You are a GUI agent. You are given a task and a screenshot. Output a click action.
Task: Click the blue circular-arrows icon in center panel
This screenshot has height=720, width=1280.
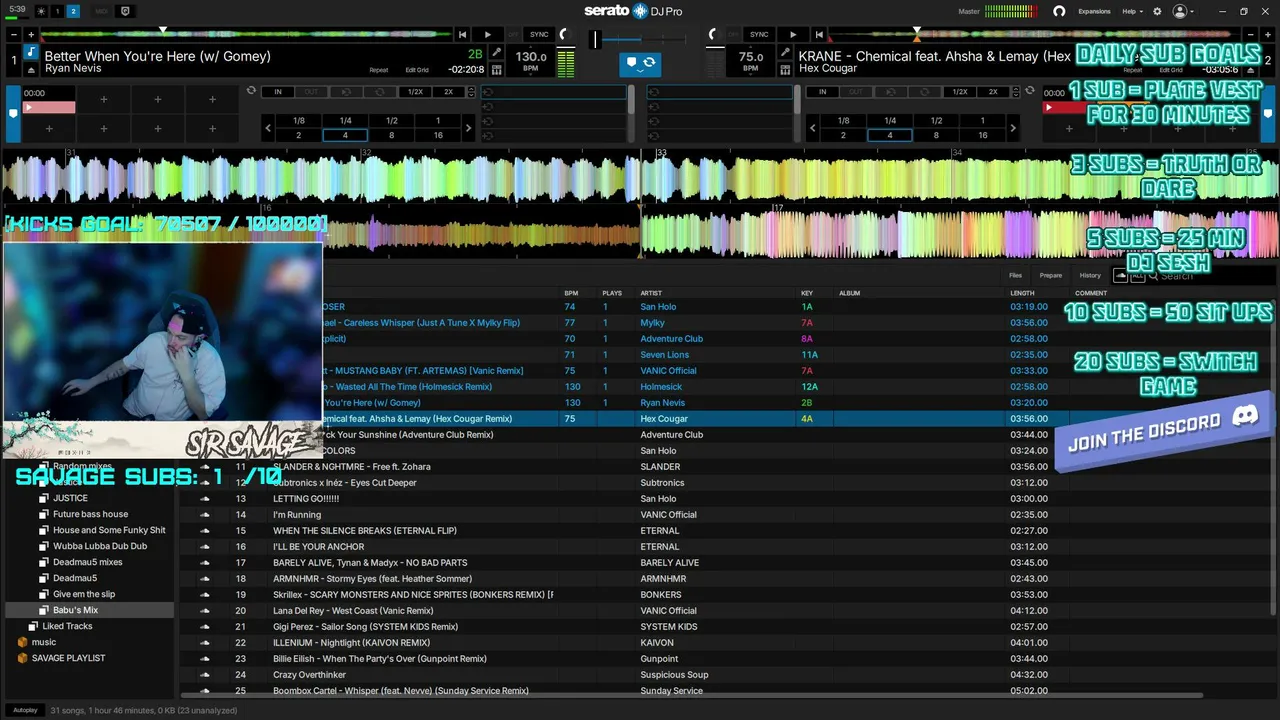pos(649,62)
